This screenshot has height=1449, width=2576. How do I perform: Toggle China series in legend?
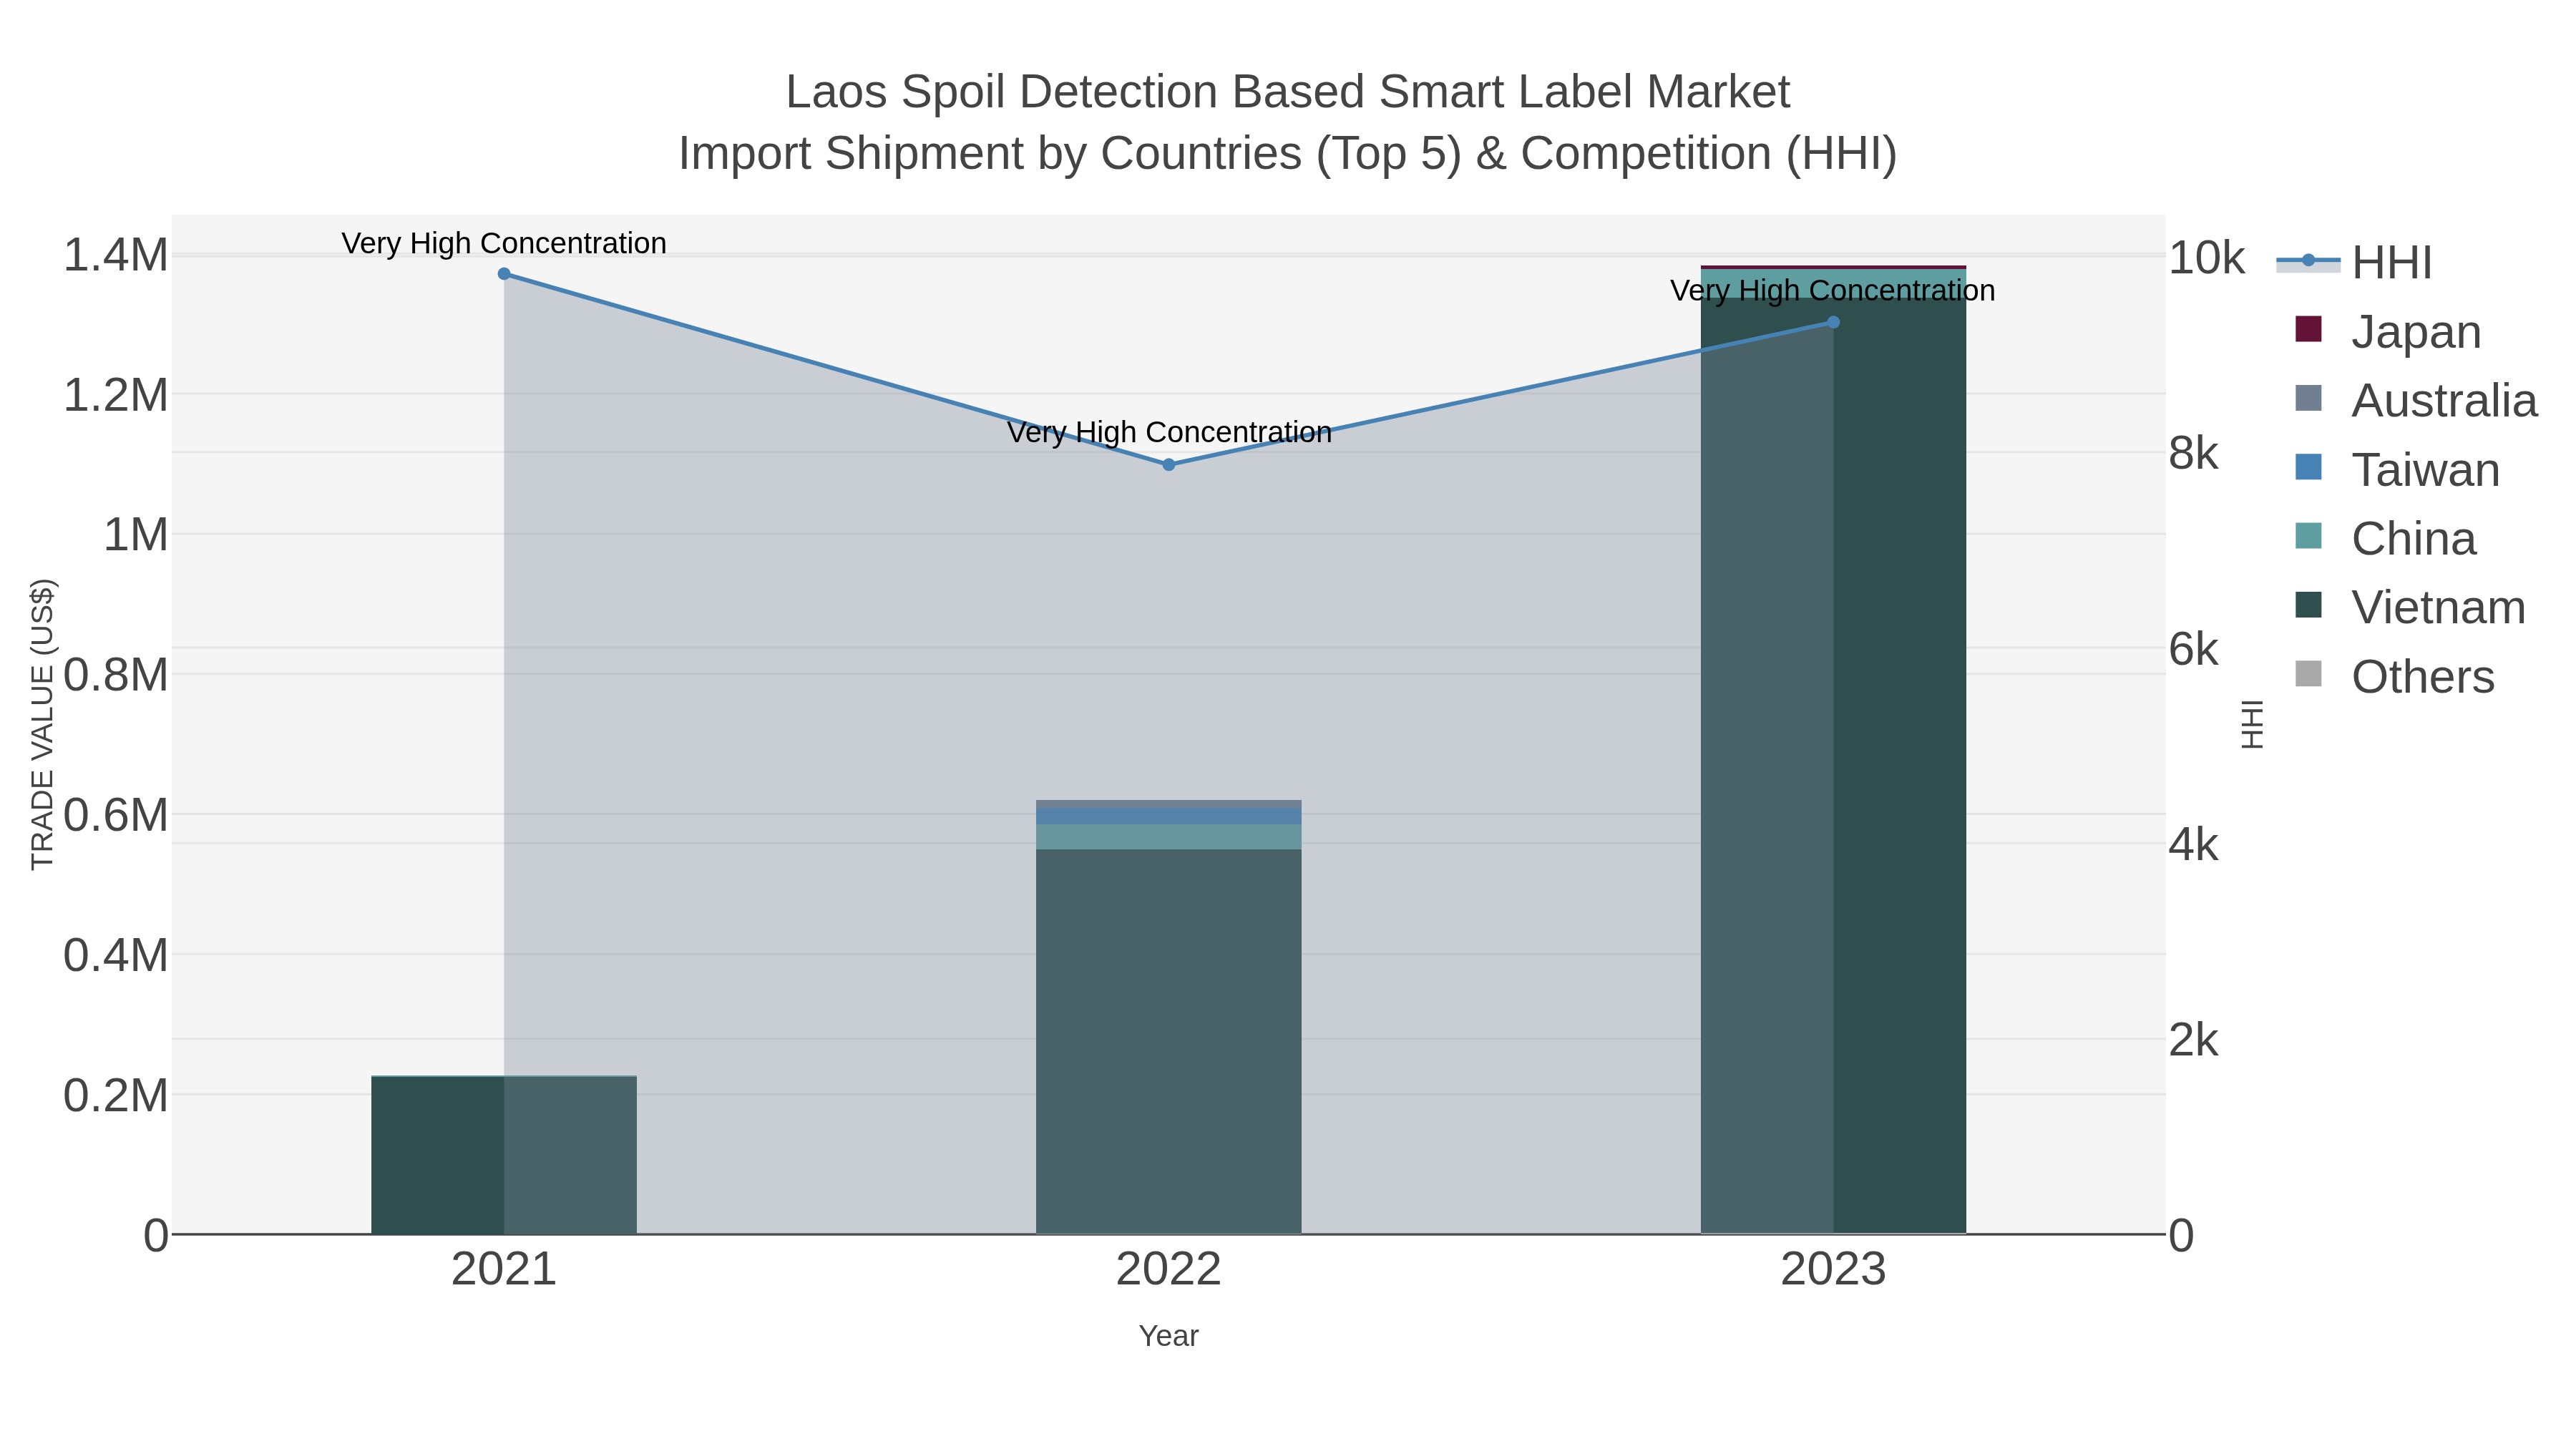[x=2384, y=538]
